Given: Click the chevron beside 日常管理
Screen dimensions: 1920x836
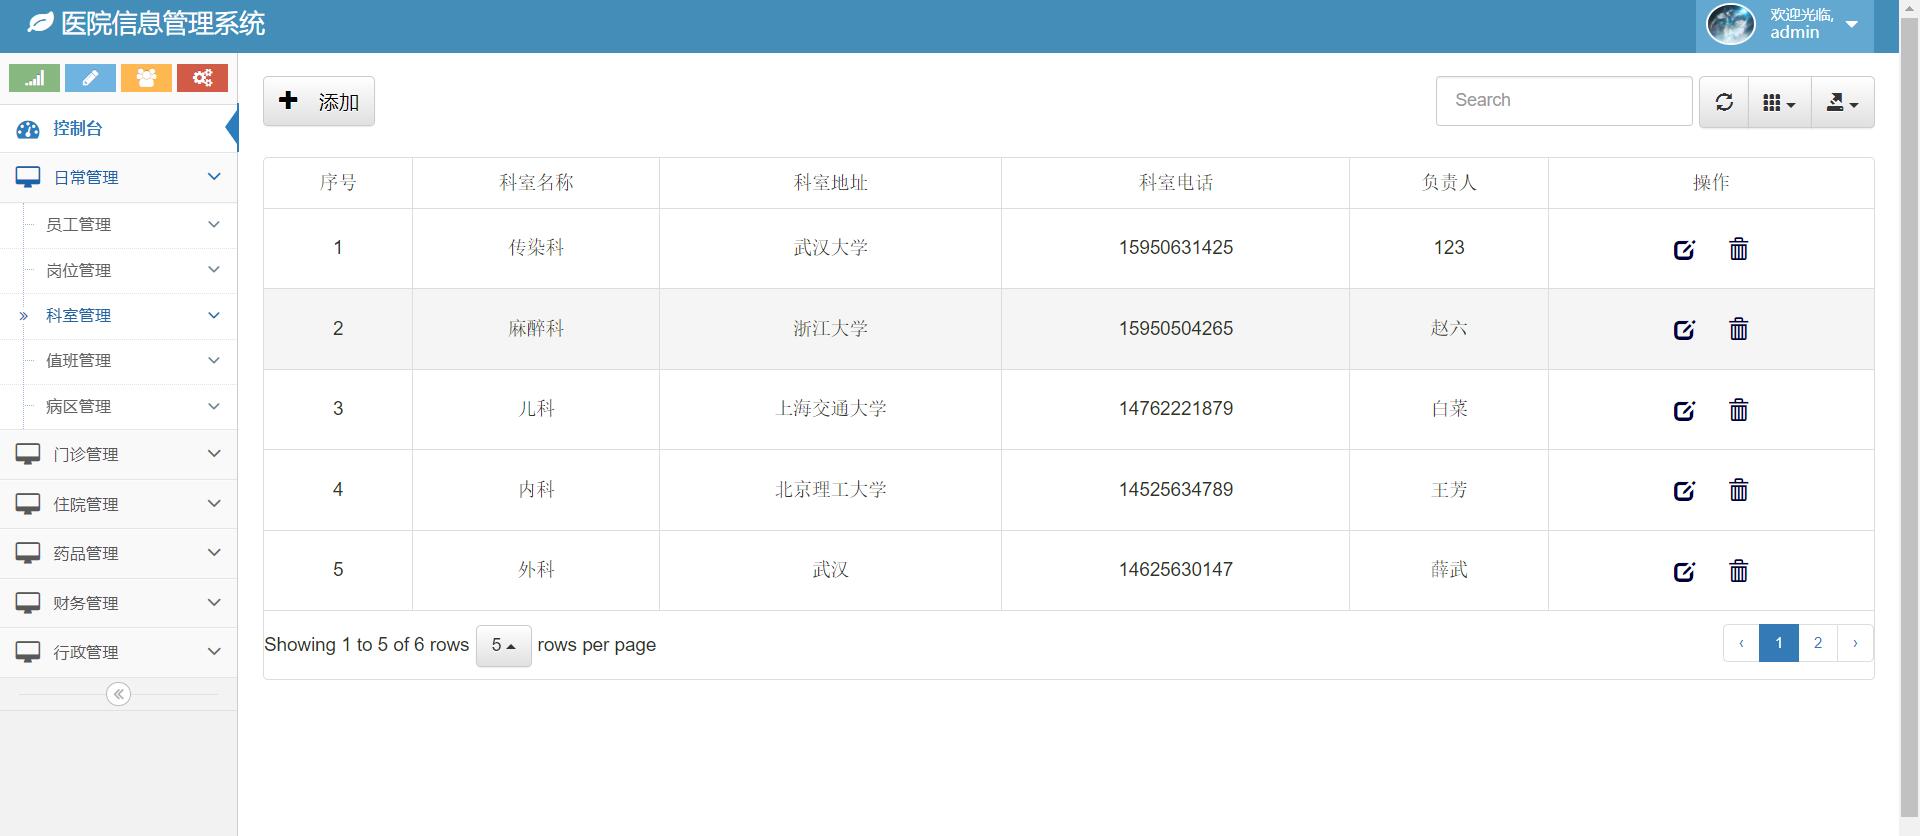Looking at the screenshot, I should pyautogui.click(x=214, y=177).
